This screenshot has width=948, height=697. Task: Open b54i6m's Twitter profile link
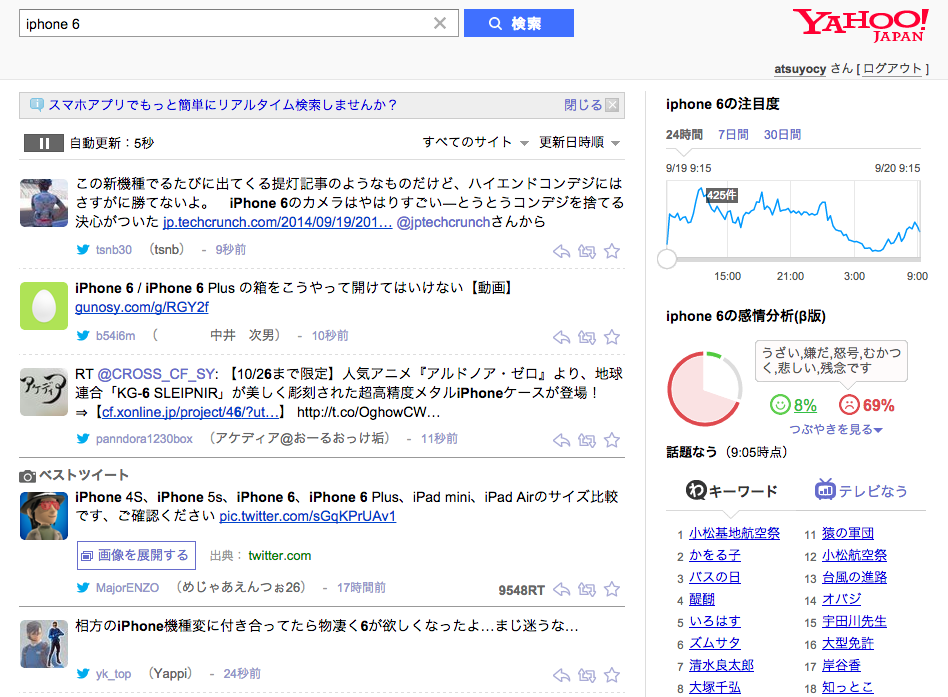(115, 336)
